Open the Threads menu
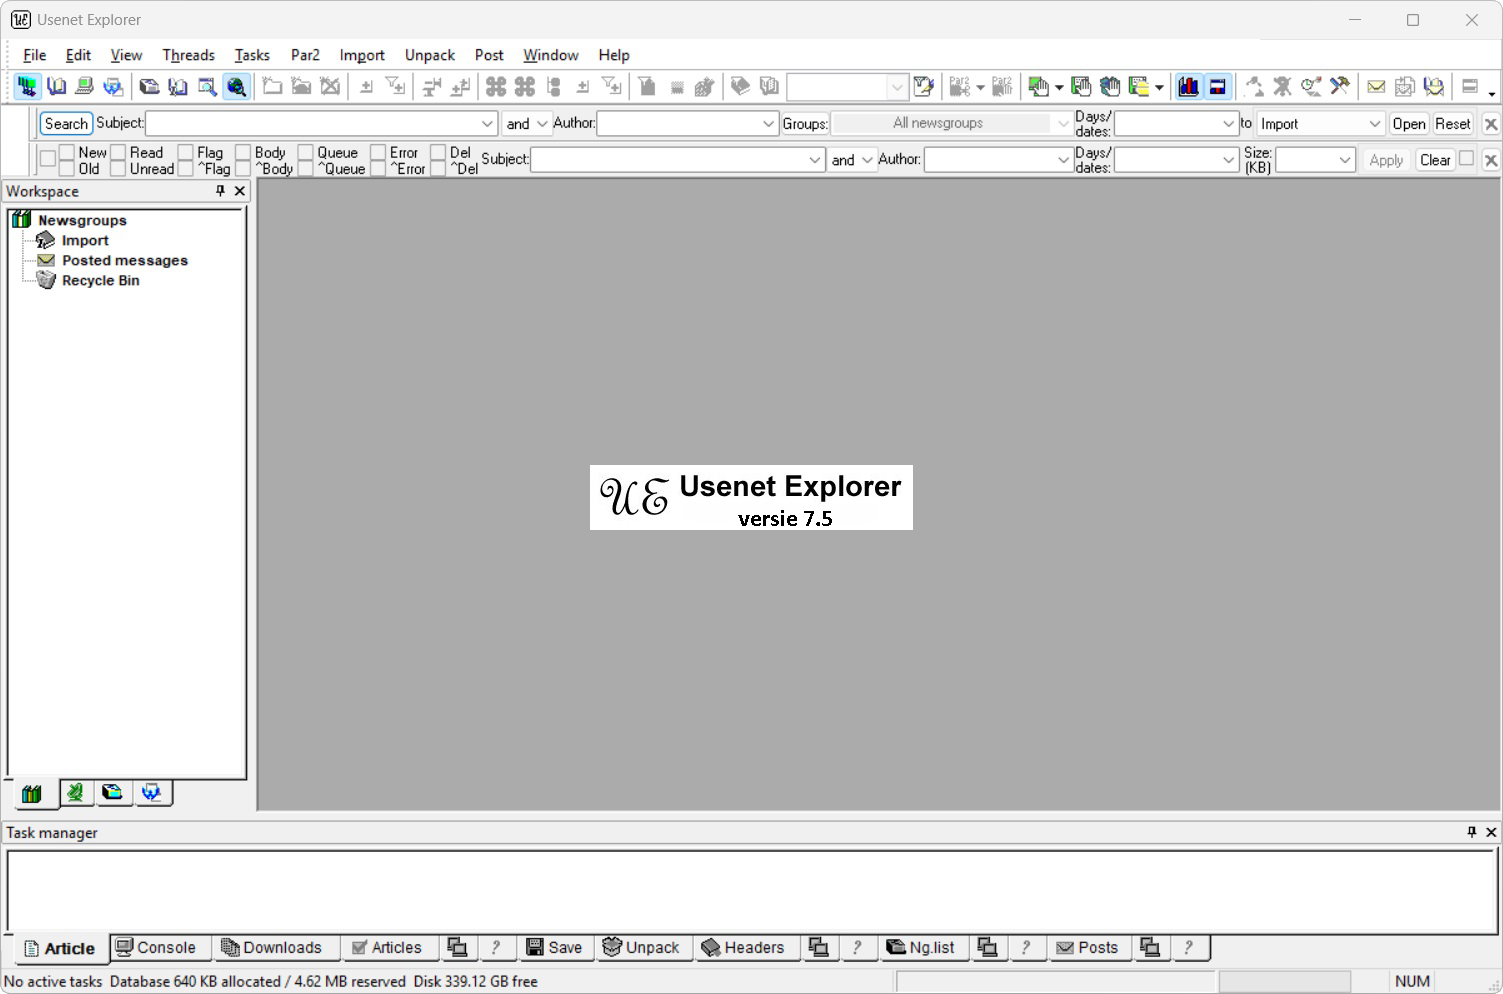Image resolution: width=1503 pixels, height=994 pixels. (188, 55)
